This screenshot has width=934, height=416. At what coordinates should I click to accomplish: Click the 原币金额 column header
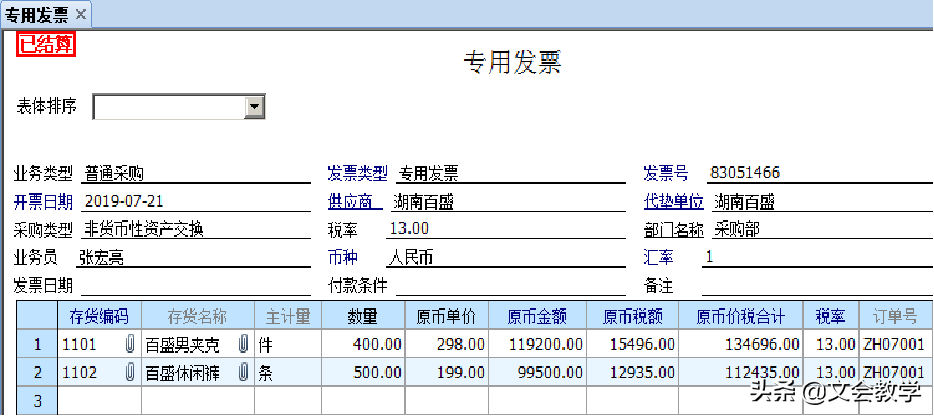538,316
